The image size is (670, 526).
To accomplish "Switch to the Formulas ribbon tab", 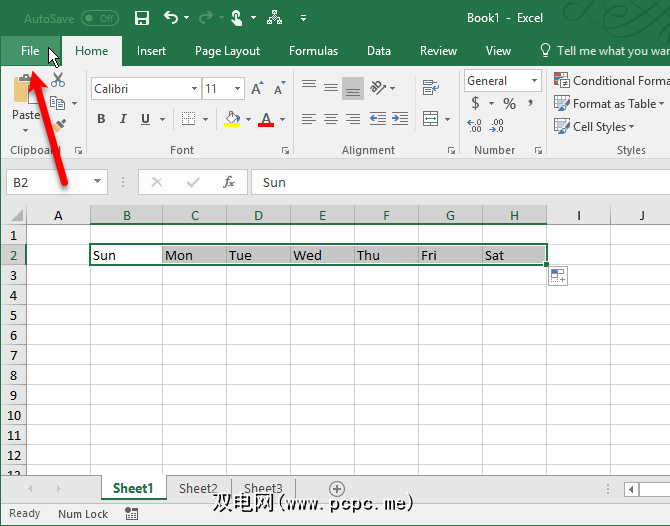I will (x=314, y=51).
